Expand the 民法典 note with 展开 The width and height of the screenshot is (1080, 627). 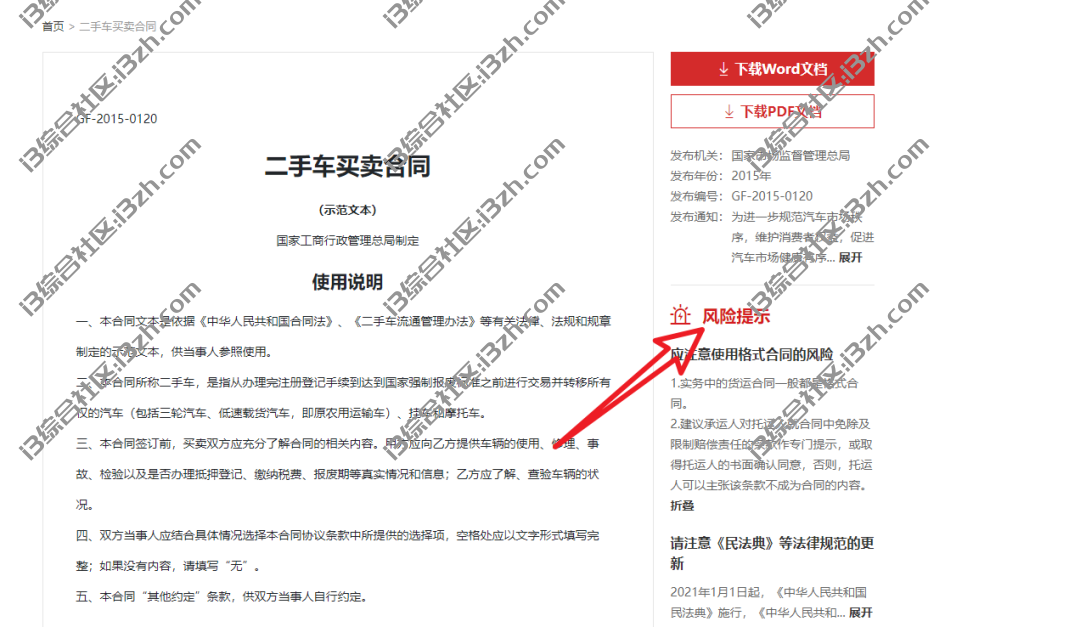(860, 612)
